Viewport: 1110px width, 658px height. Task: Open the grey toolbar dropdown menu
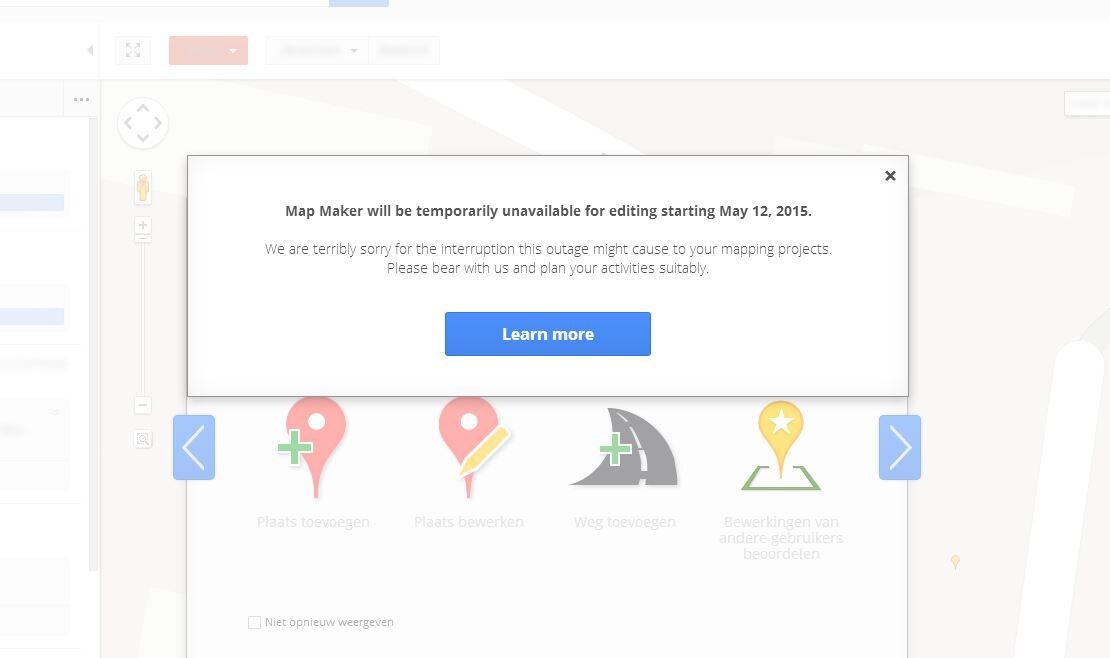pyautogui.click(x=317, y=50)
